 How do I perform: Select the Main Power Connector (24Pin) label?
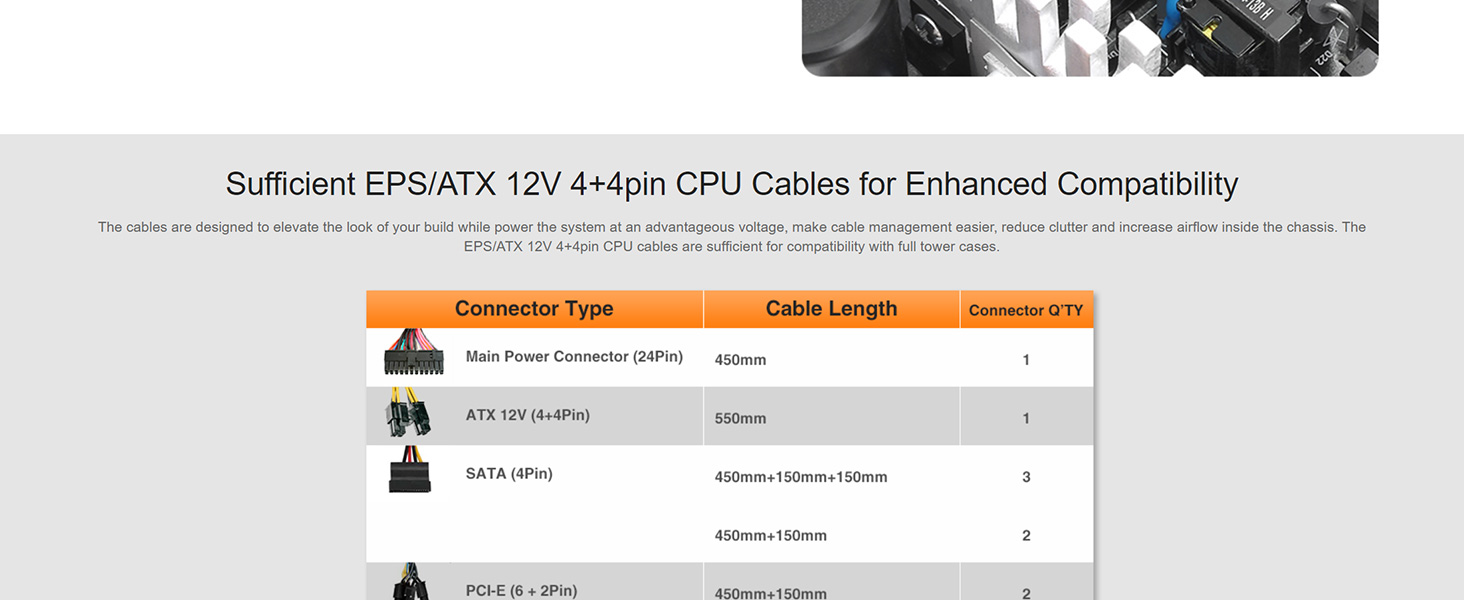click(x=574, y=356)
